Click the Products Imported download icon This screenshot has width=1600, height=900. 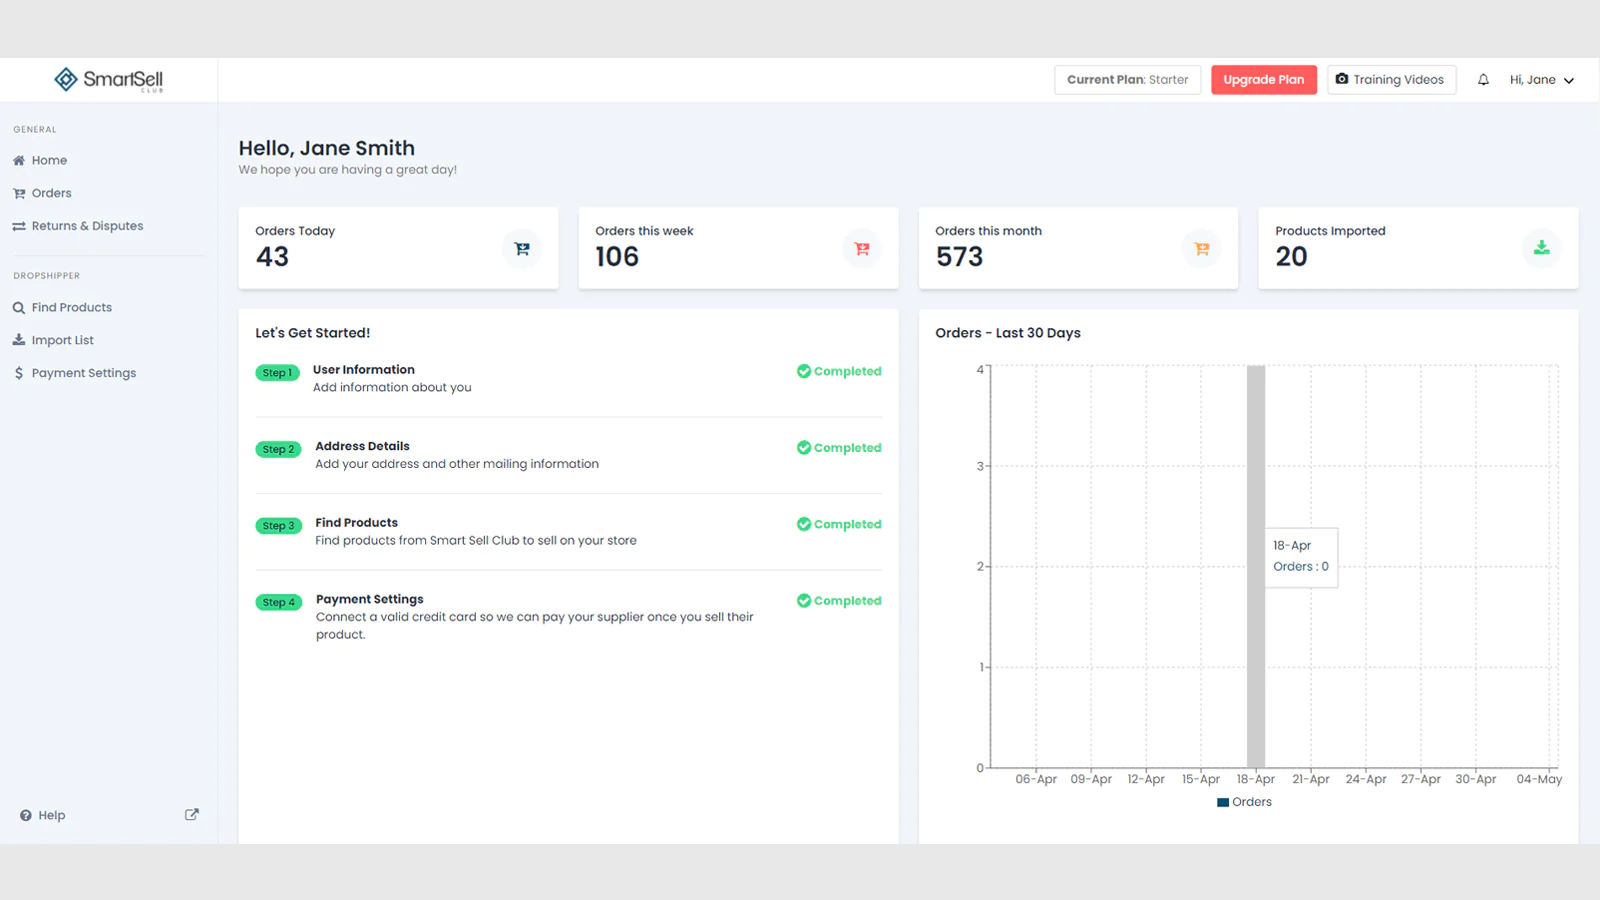pos(1541,248)
